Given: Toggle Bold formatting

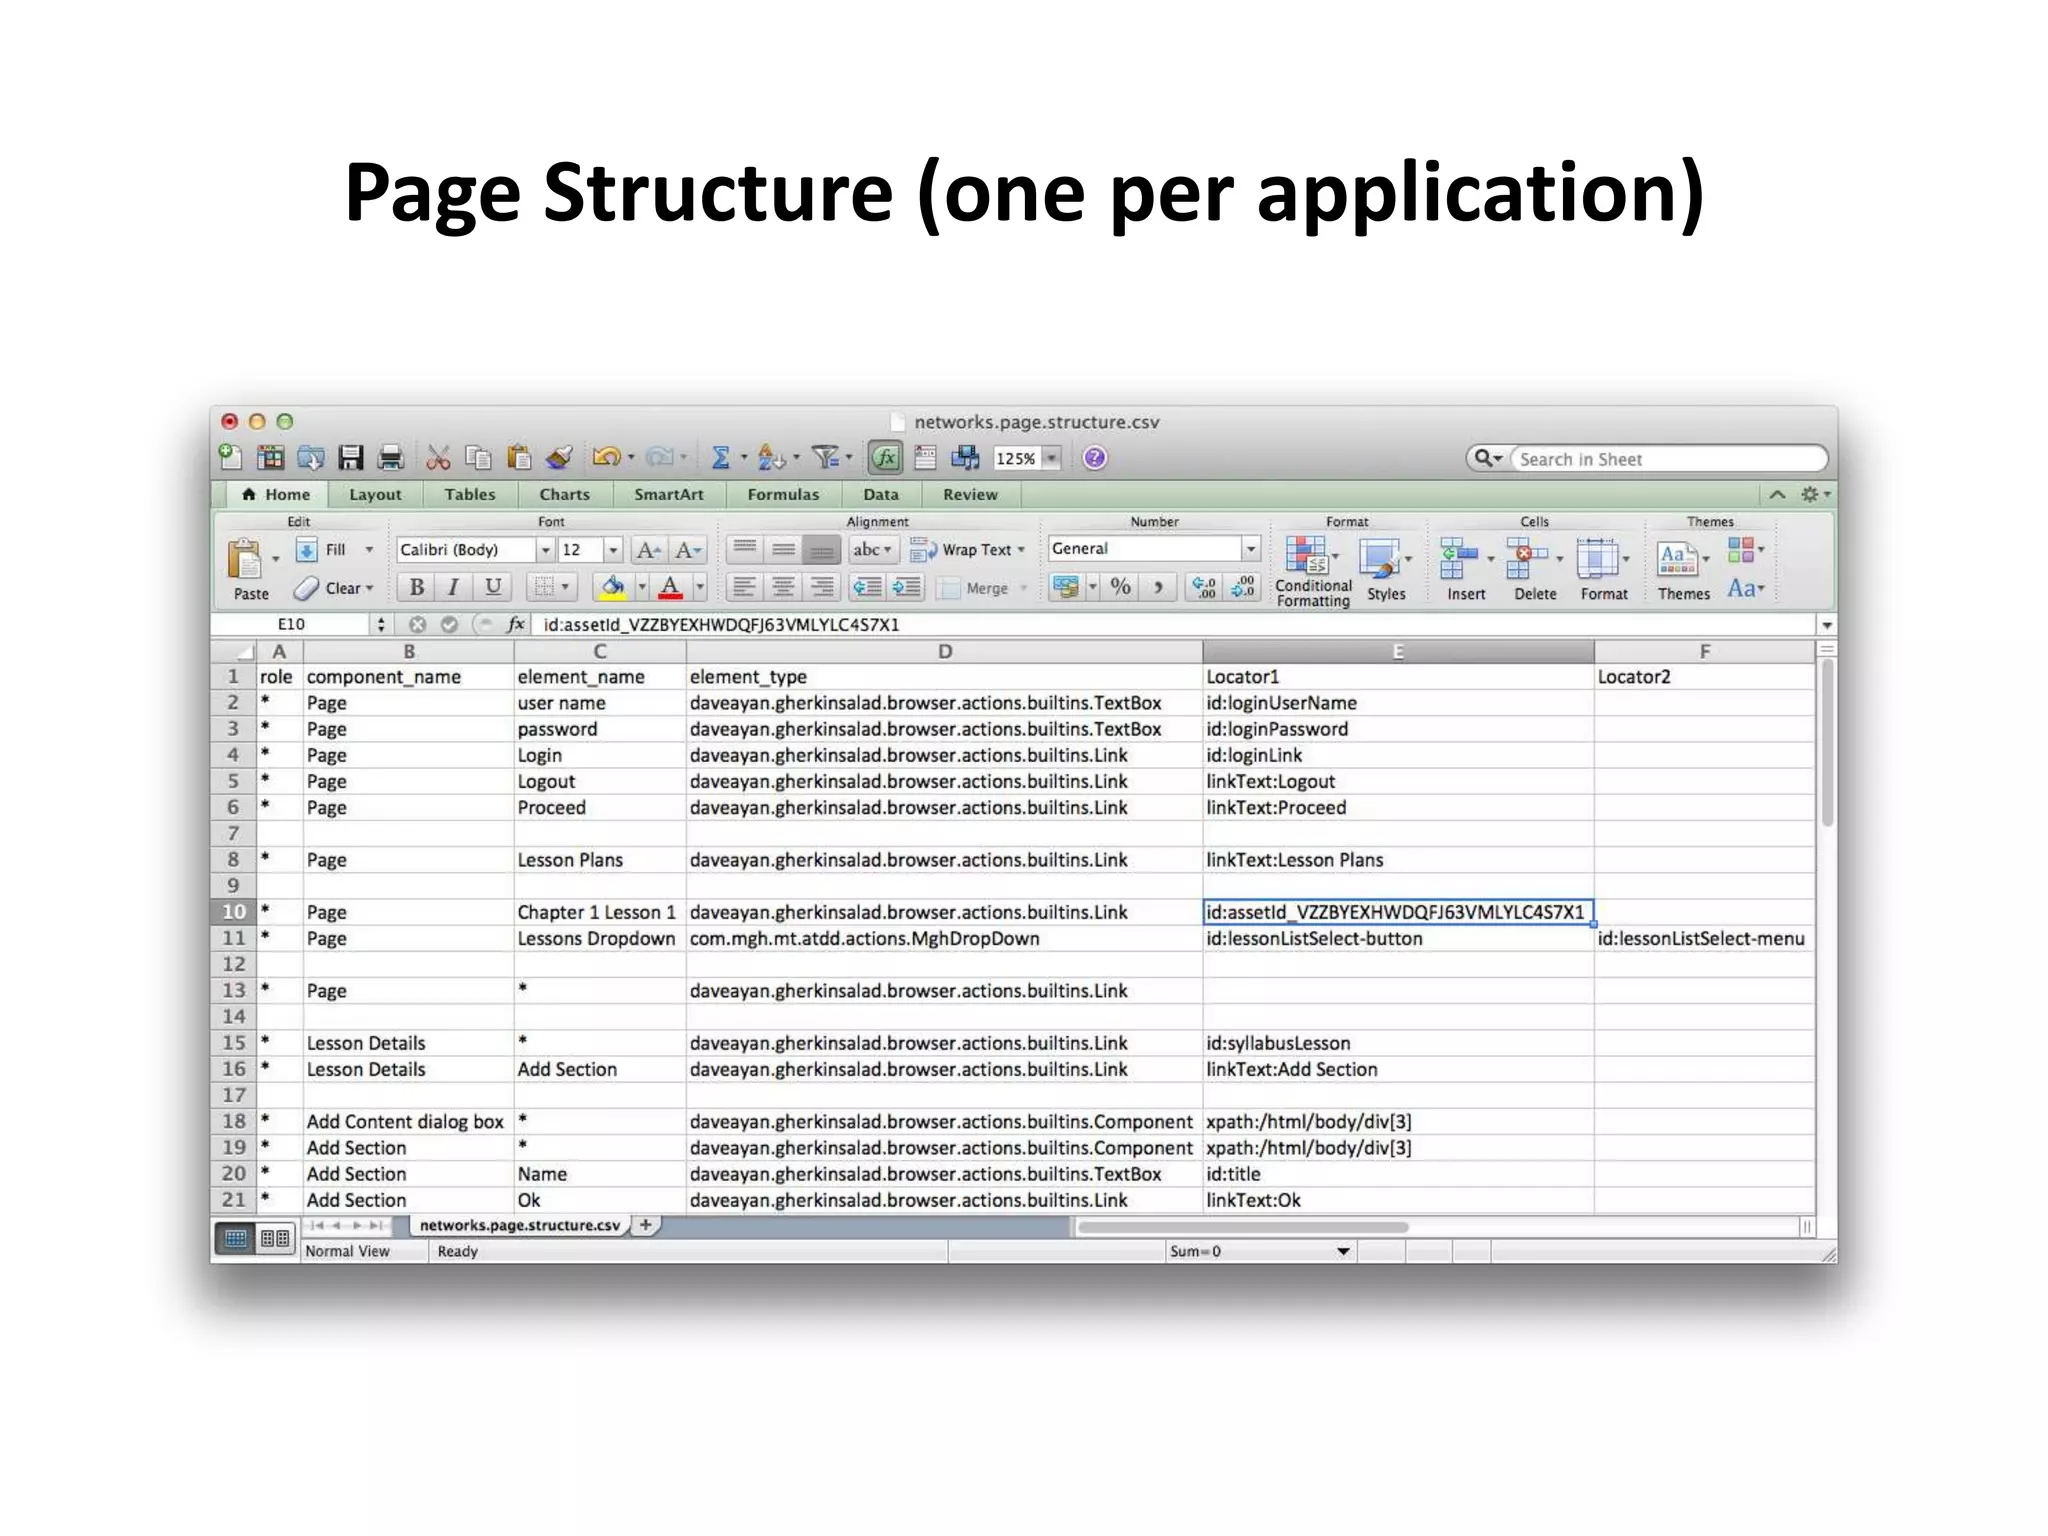Looking at the screenshot, I should click(416, 587).
